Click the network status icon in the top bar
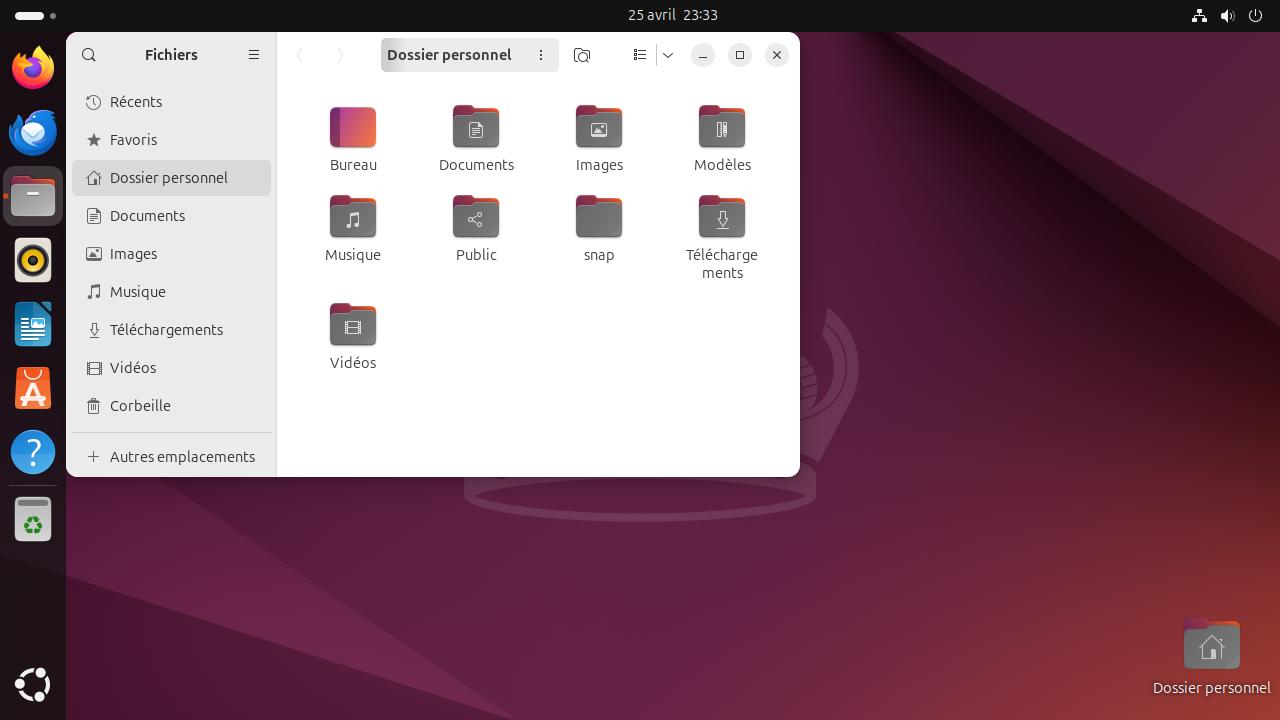This screenshot has height=720, width=1280. (1199, 15)
